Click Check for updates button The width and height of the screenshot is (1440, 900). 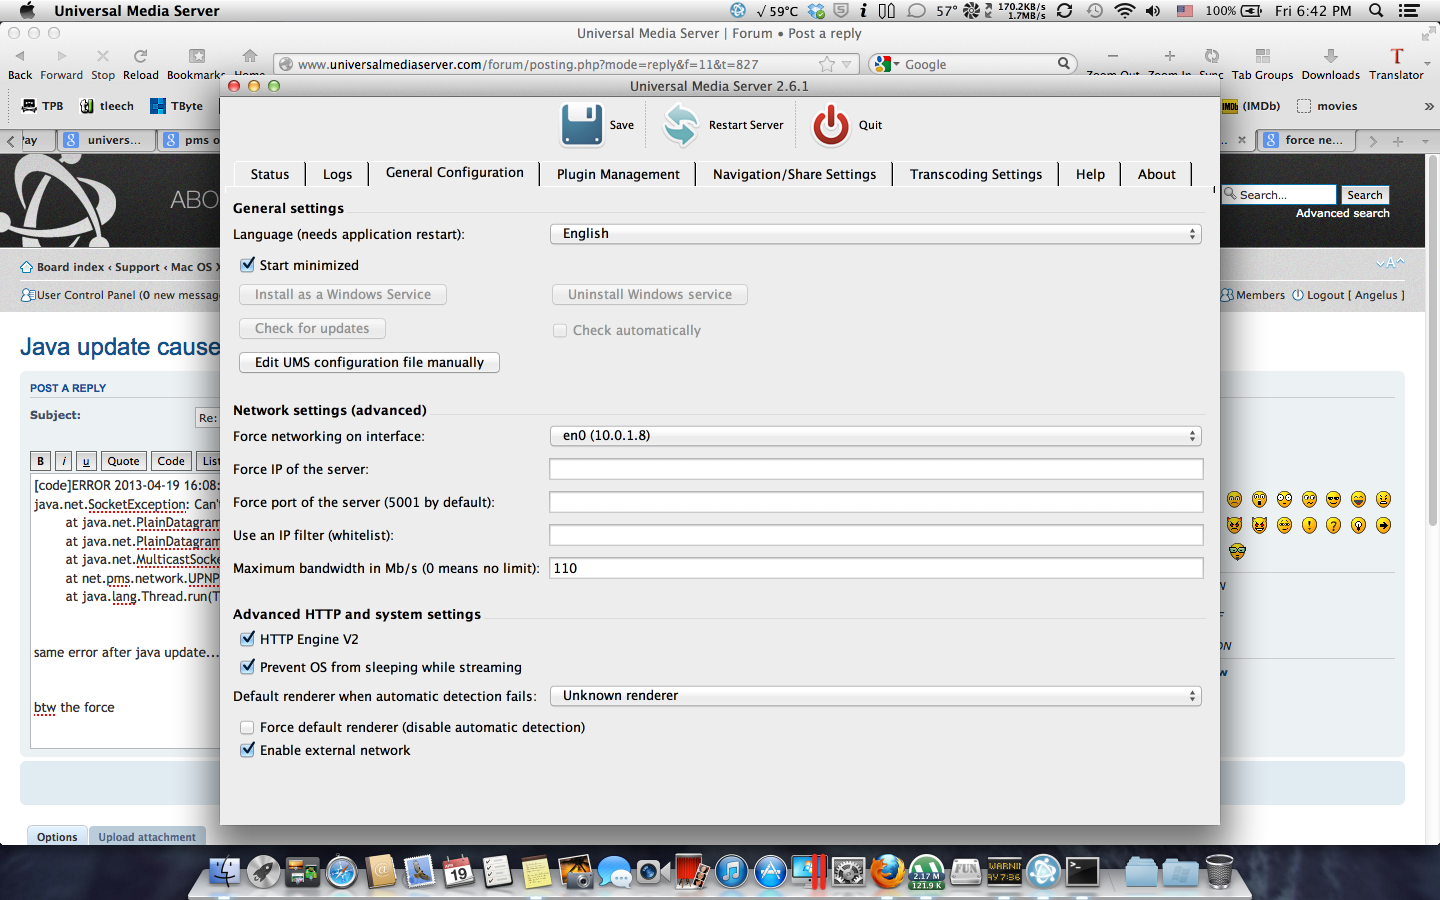point(312,328)
